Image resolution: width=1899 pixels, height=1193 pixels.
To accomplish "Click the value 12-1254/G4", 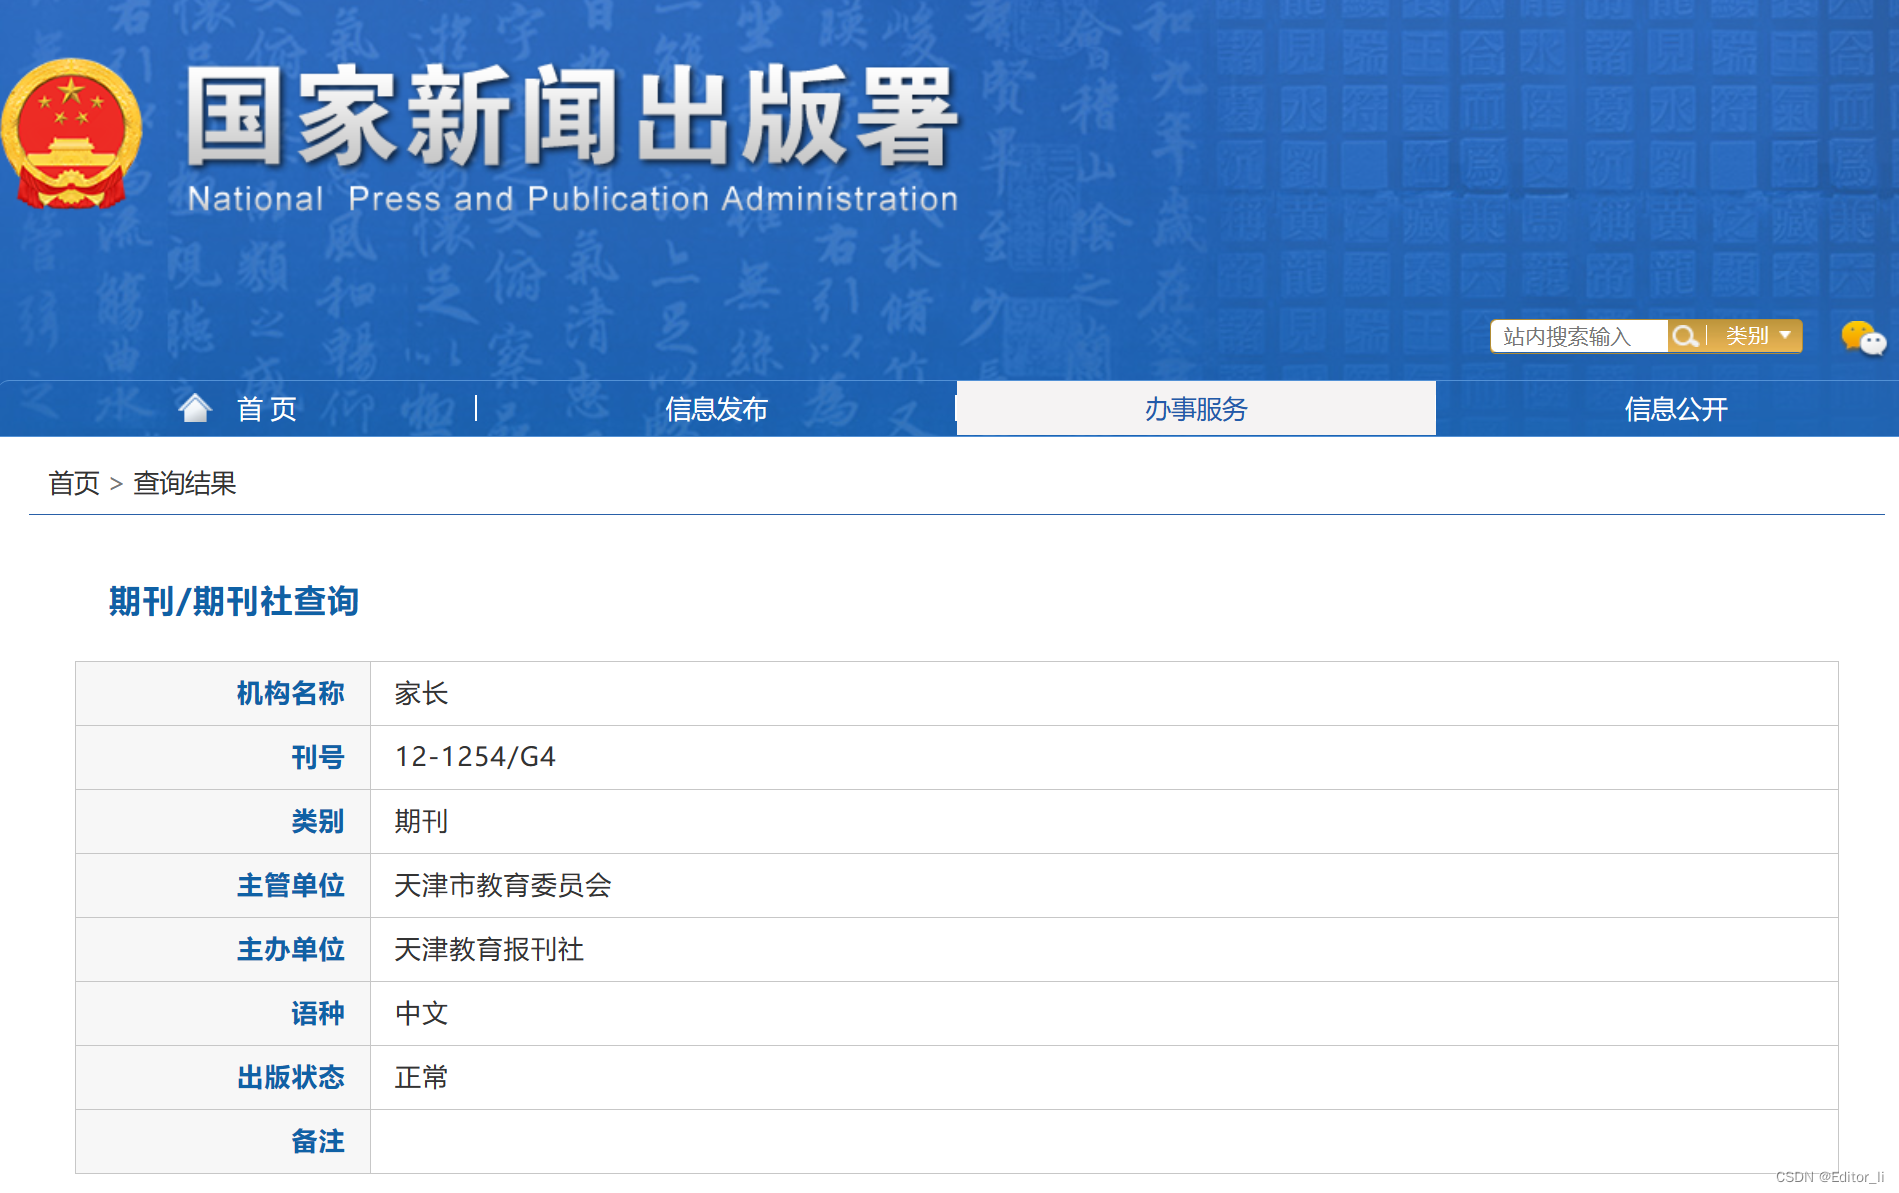I will coord(475,757).
